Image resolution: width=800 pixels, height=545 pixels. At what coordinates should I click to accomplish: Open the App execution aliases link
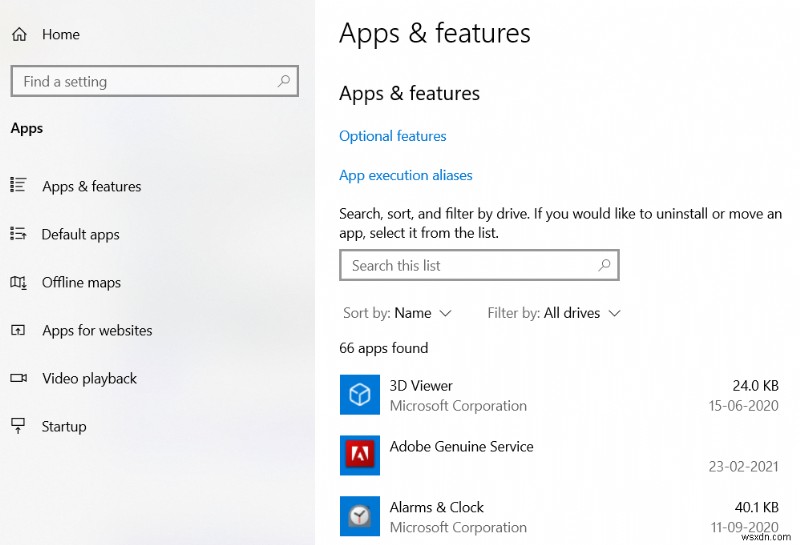coord(406,175)
